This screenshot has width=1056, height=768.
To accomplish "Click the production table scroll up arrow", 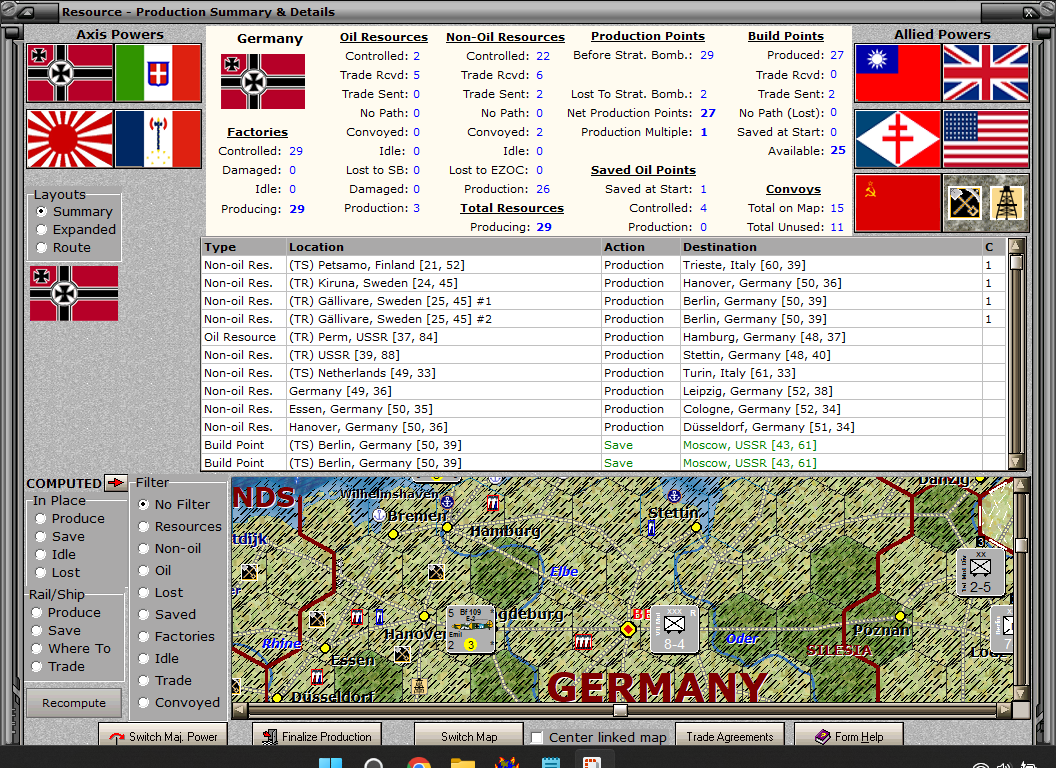I will pyautogui.click(x=1016, y=246).
